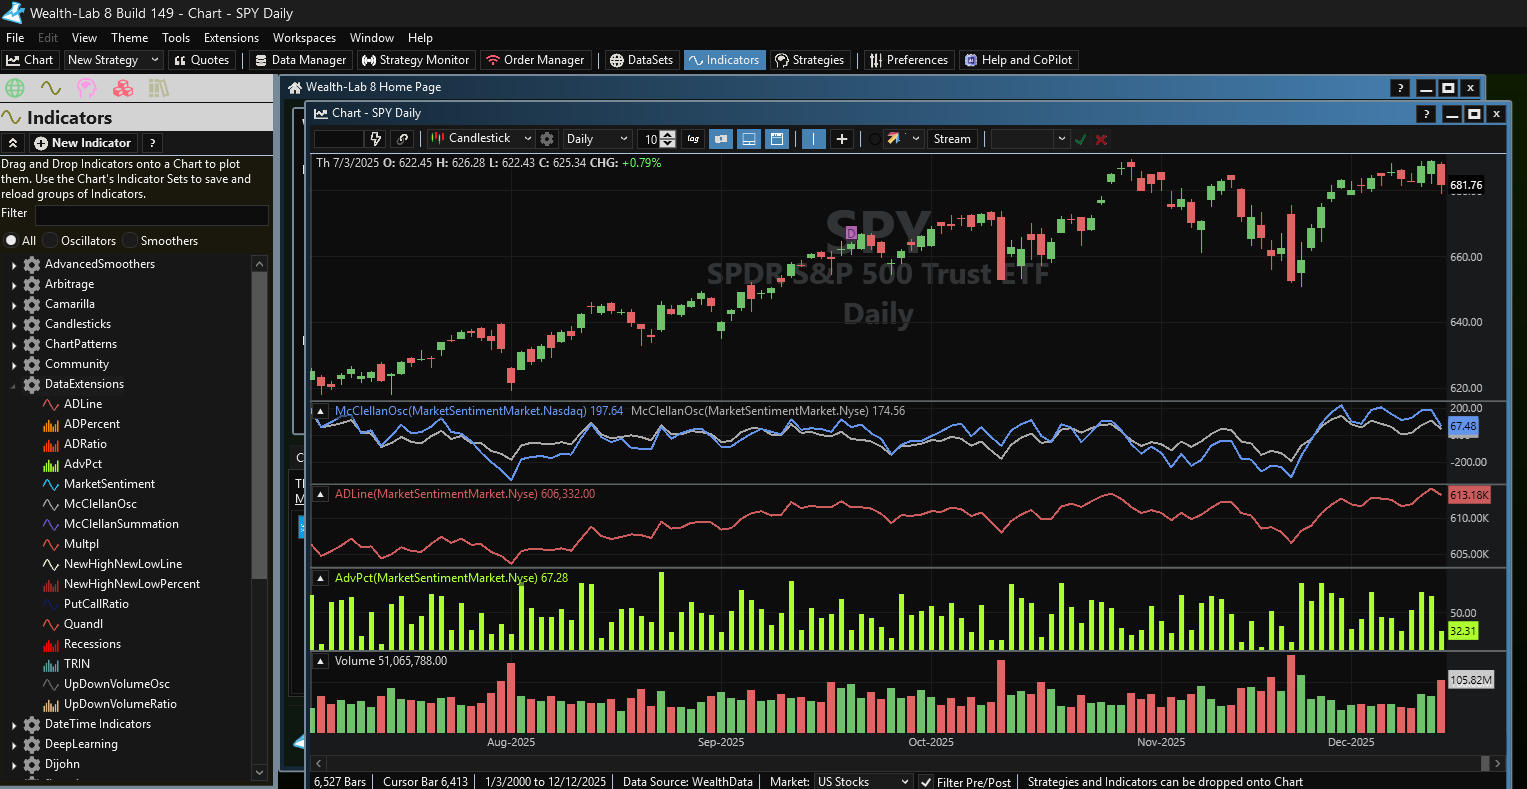Click the Stream button

click(952, 139)
